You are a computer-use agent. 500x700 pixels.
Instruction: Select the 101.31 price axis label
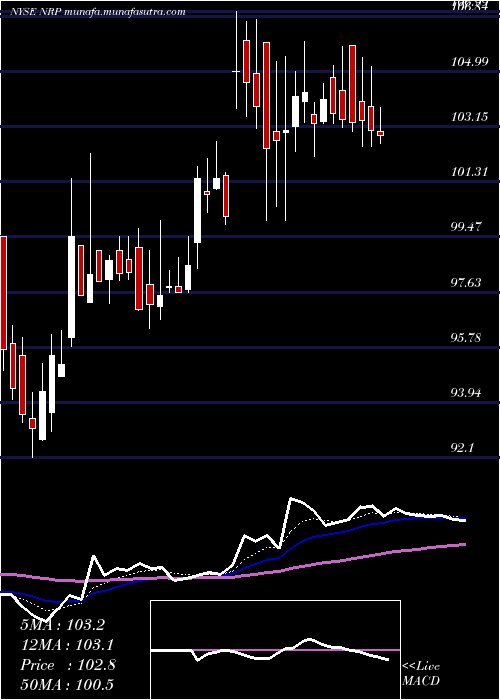[470, 171]
